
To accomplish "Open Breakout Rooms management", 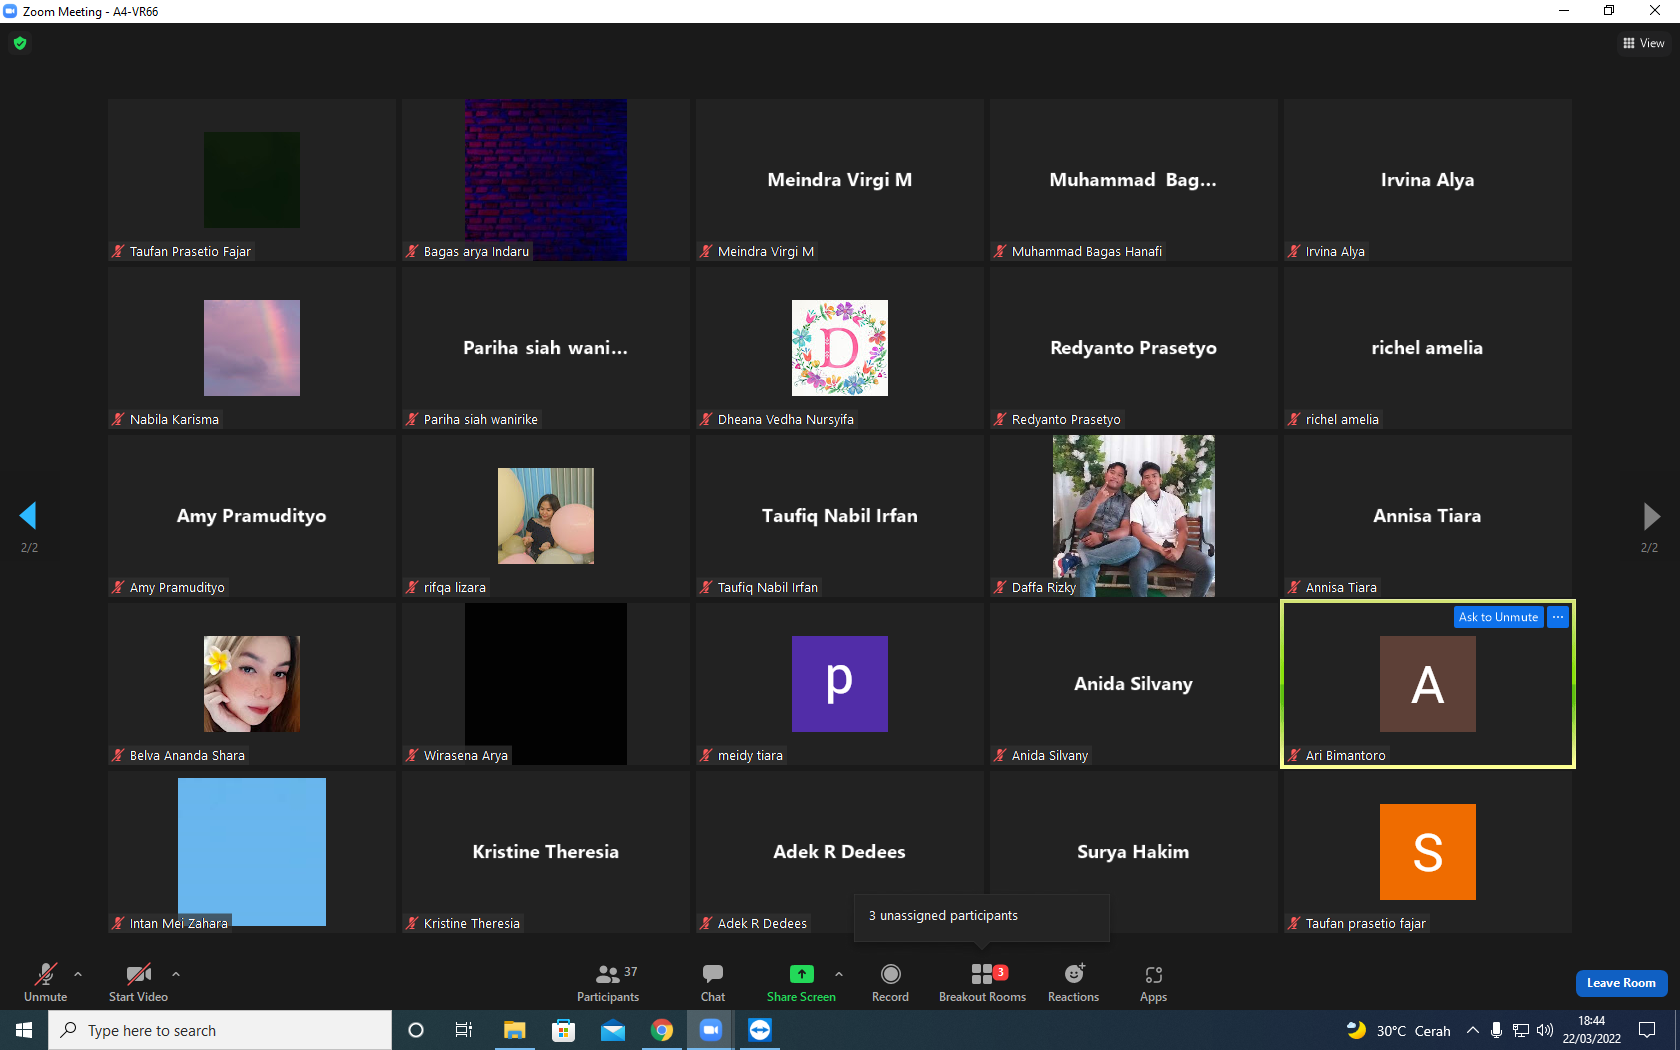I will 982,982.
